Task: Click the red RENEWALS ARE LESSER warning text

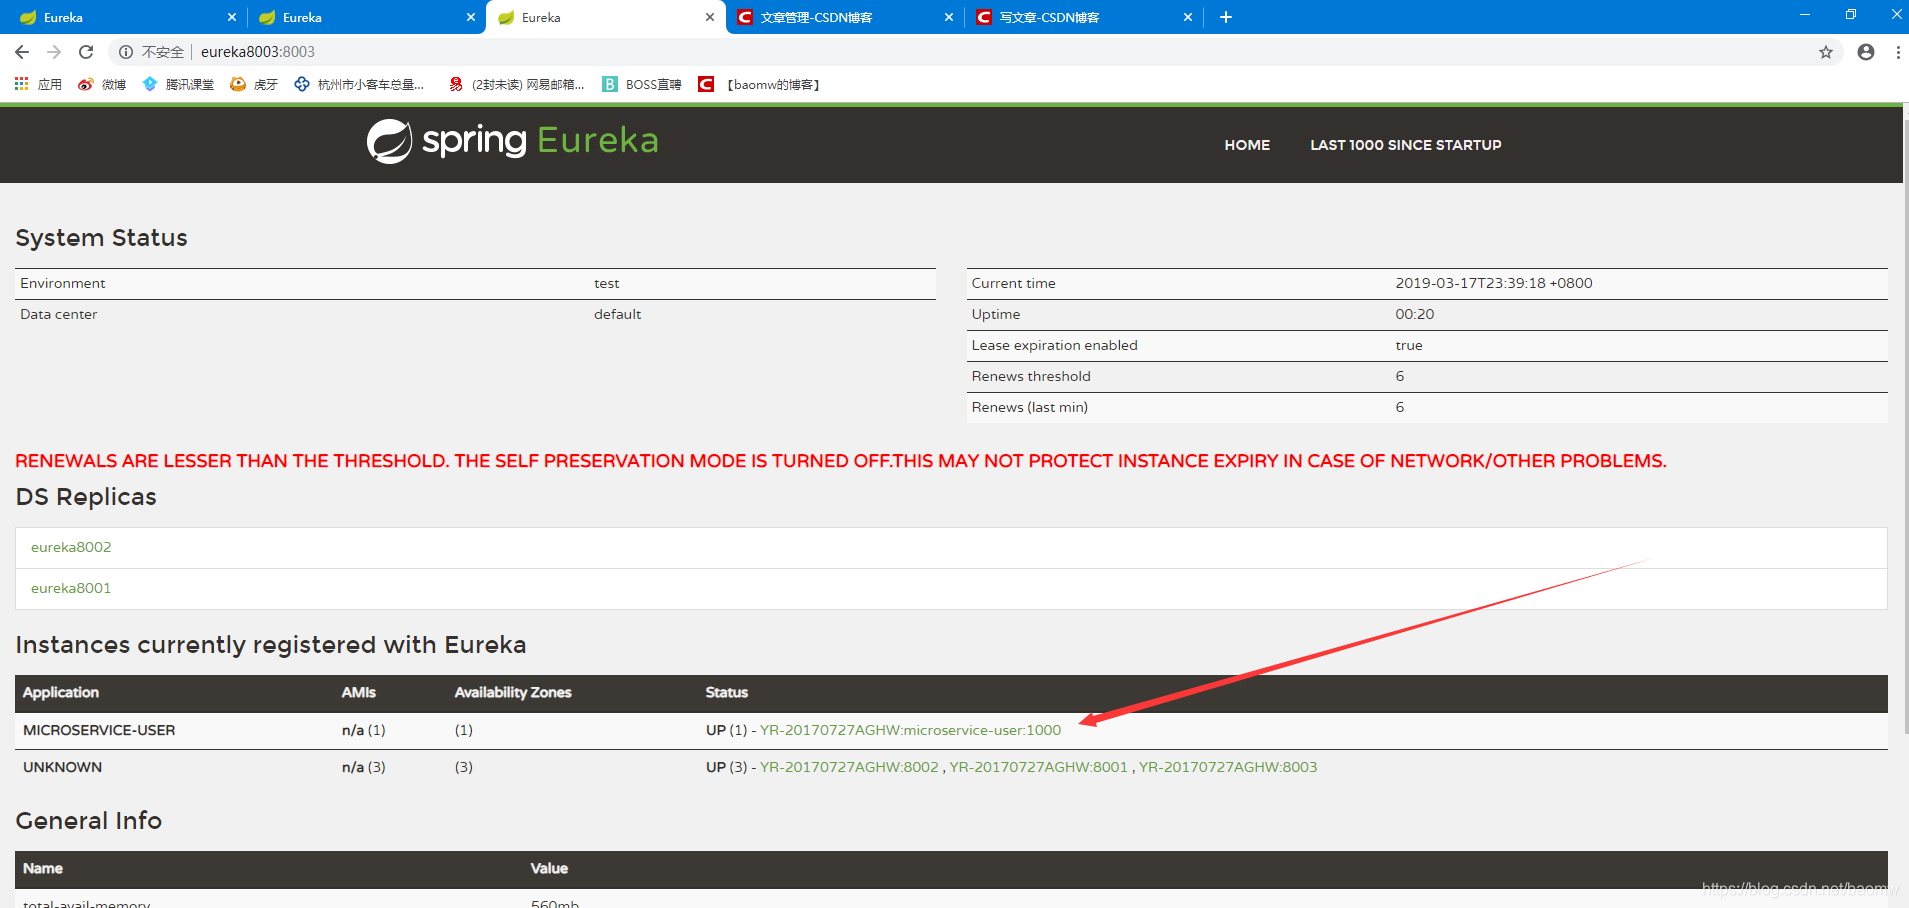Action: tap(840, 461)
